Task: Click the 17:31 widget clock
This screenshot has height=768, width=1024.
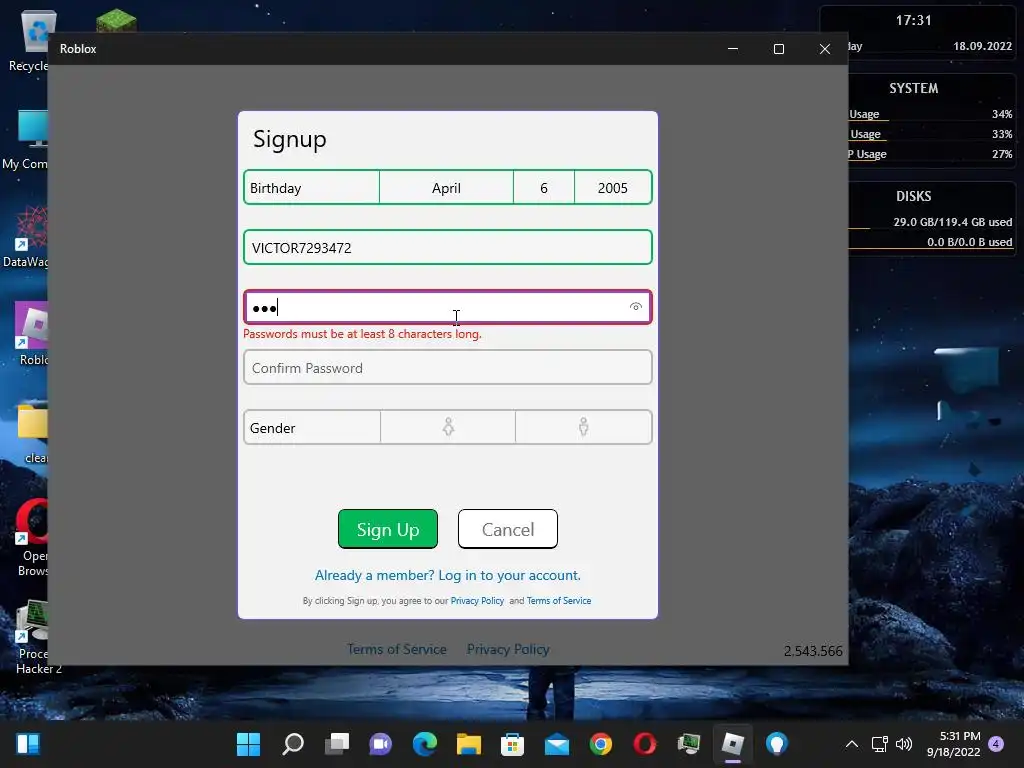Action: pos(914,20)
